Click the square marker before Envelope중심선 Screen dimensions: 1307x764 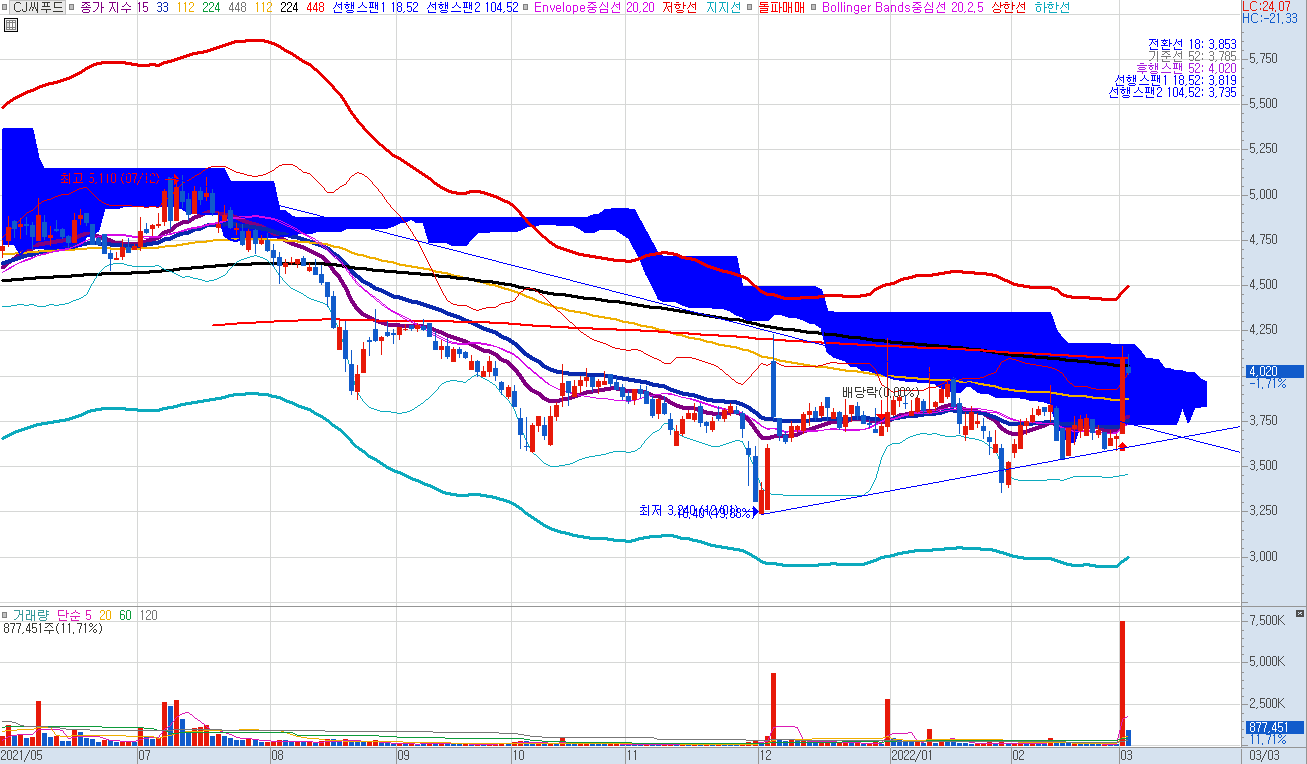pyautogui.click(x=527, y=7)
